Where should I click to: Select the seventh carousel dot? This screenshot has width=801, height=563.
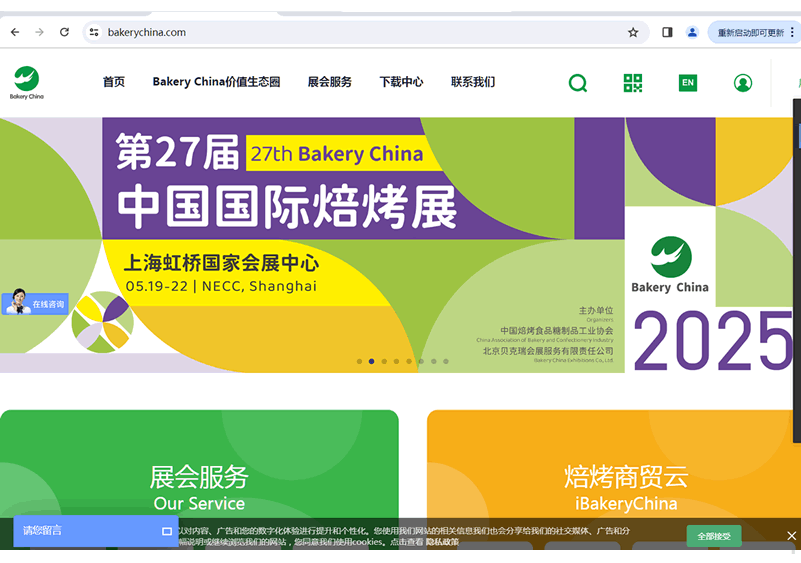[434, 361]
